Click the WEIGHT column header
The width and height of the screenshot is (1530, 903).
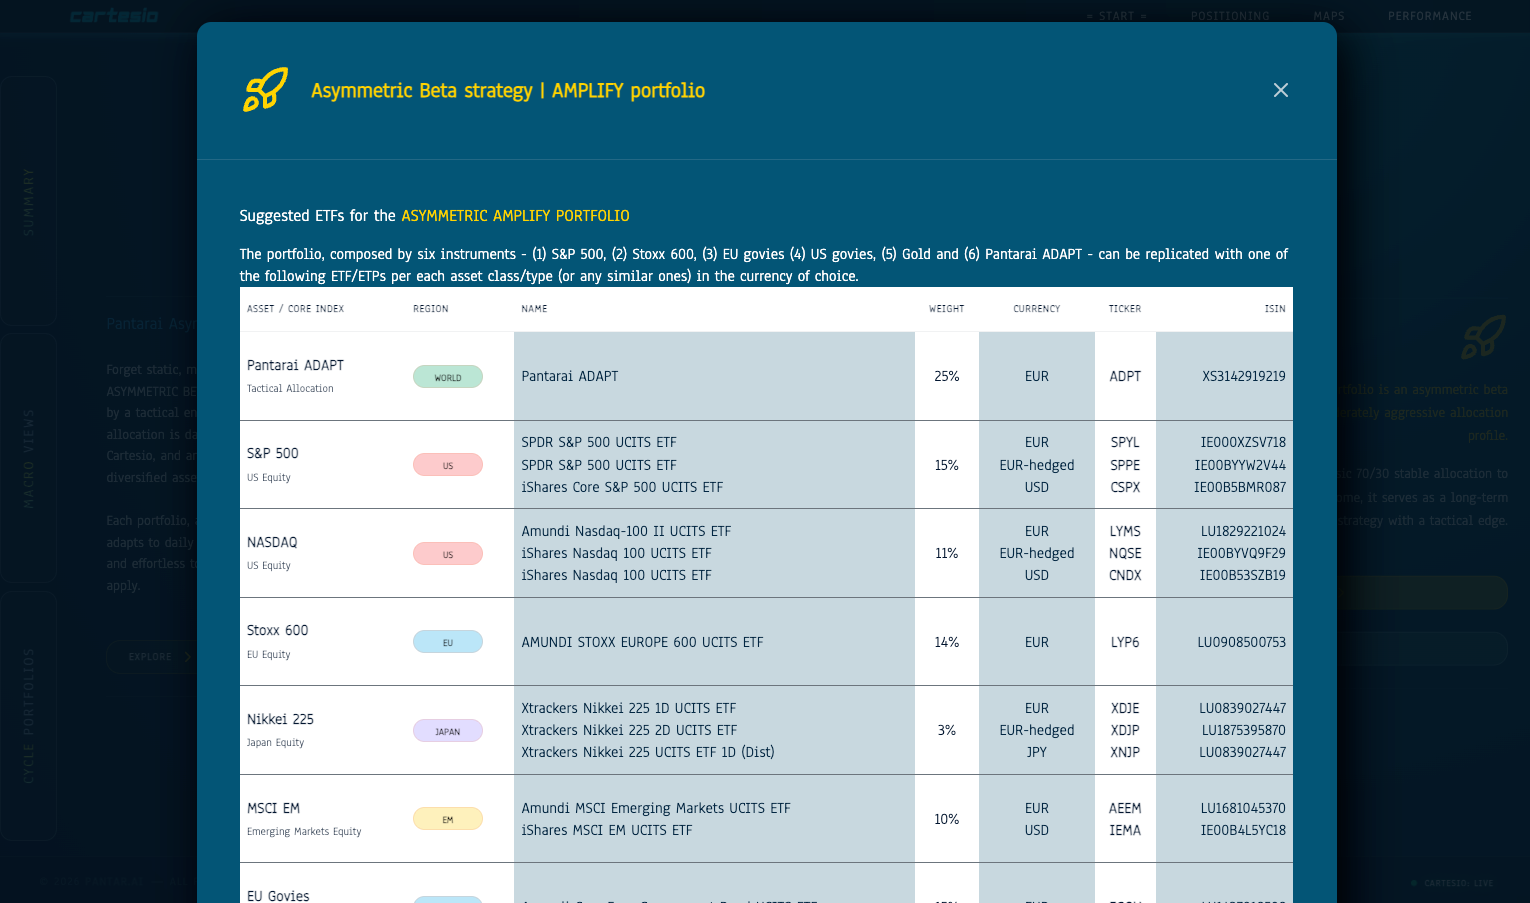point(947,309)
